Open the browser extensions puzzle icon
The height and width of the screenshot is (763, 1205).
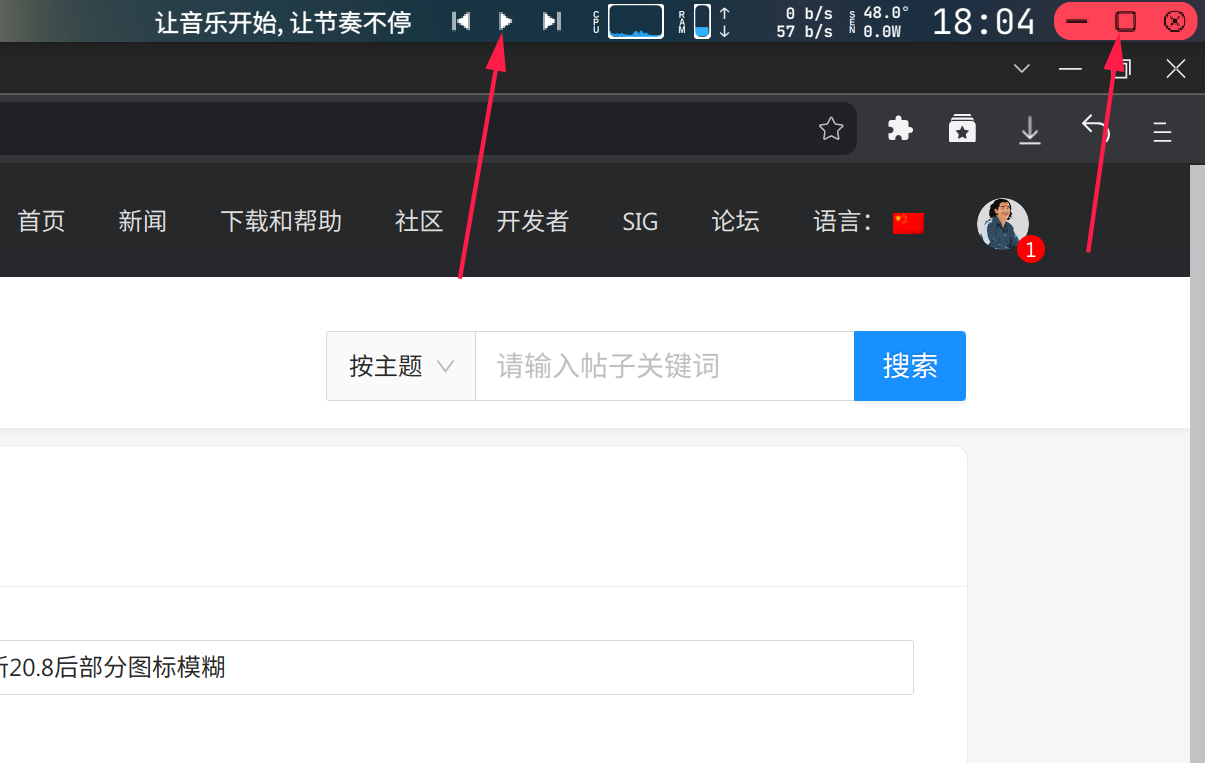[900, 129]
